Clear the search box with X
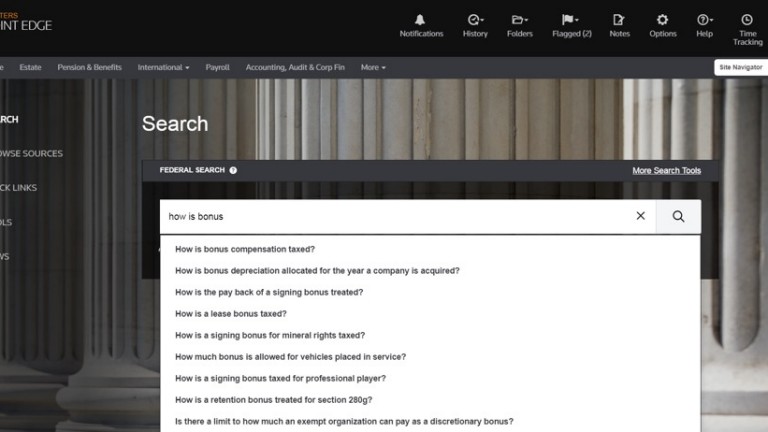This screenshot has height=432, width=768. 641,216
